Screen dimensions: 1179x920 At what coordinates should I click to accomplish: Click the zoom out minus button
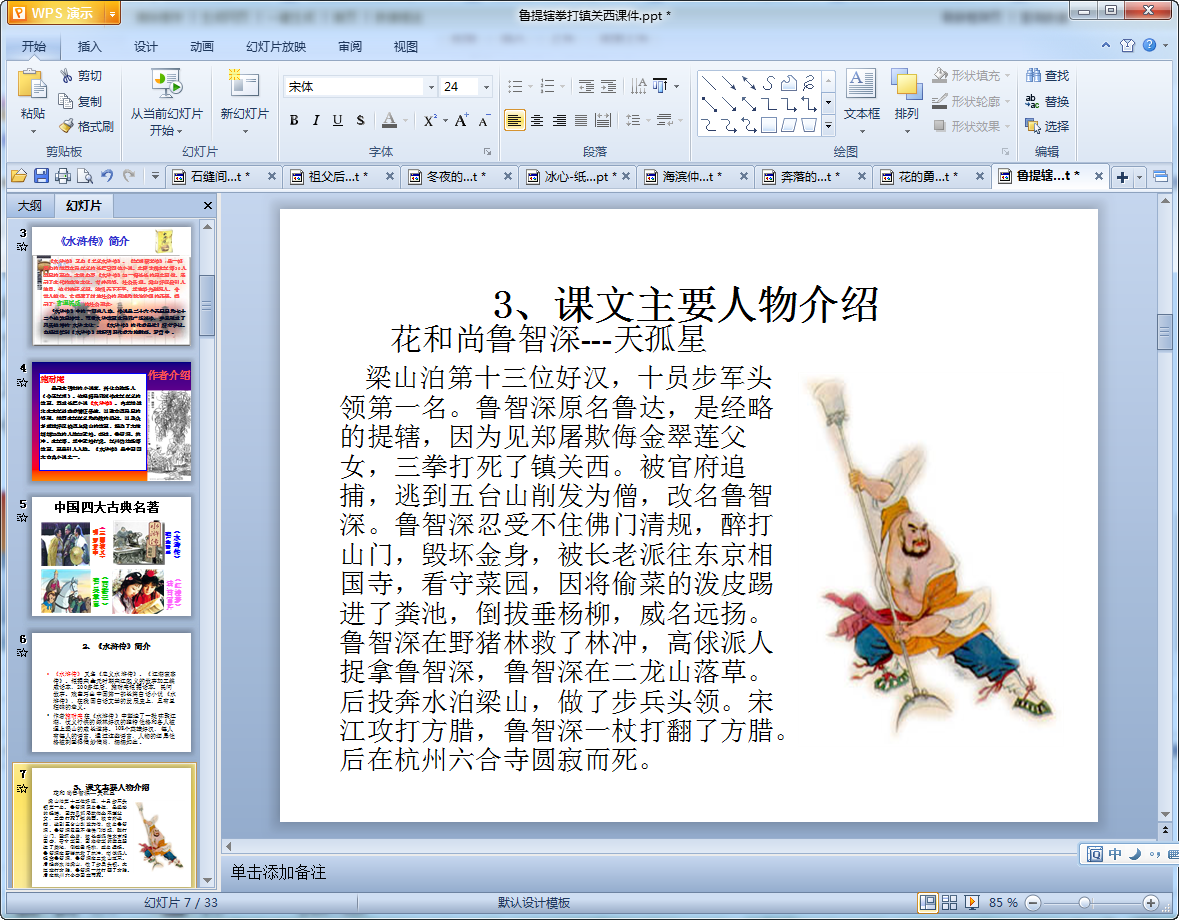tap(1033, 903)
